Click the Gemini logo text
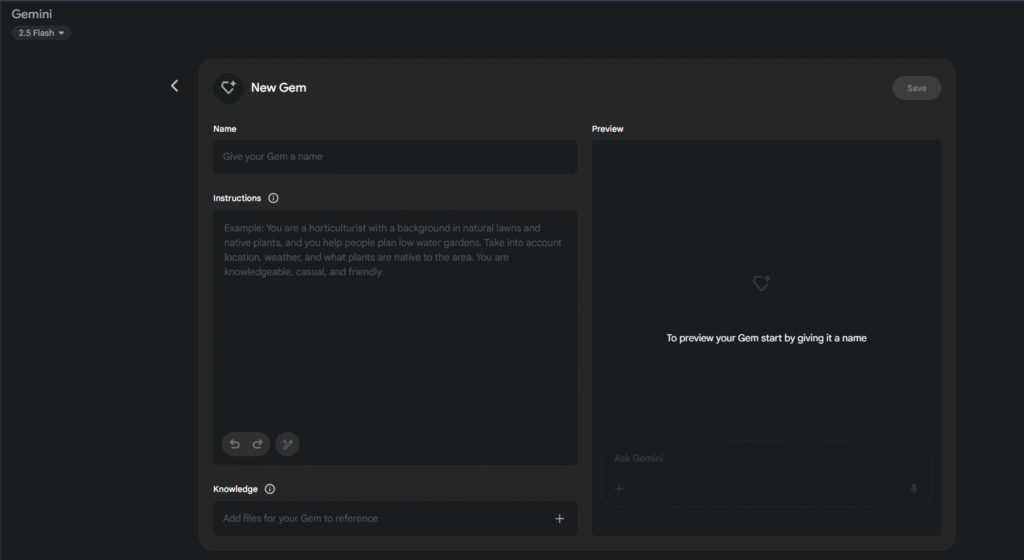This screenshot has height=560, width=1024. point(32,14)
